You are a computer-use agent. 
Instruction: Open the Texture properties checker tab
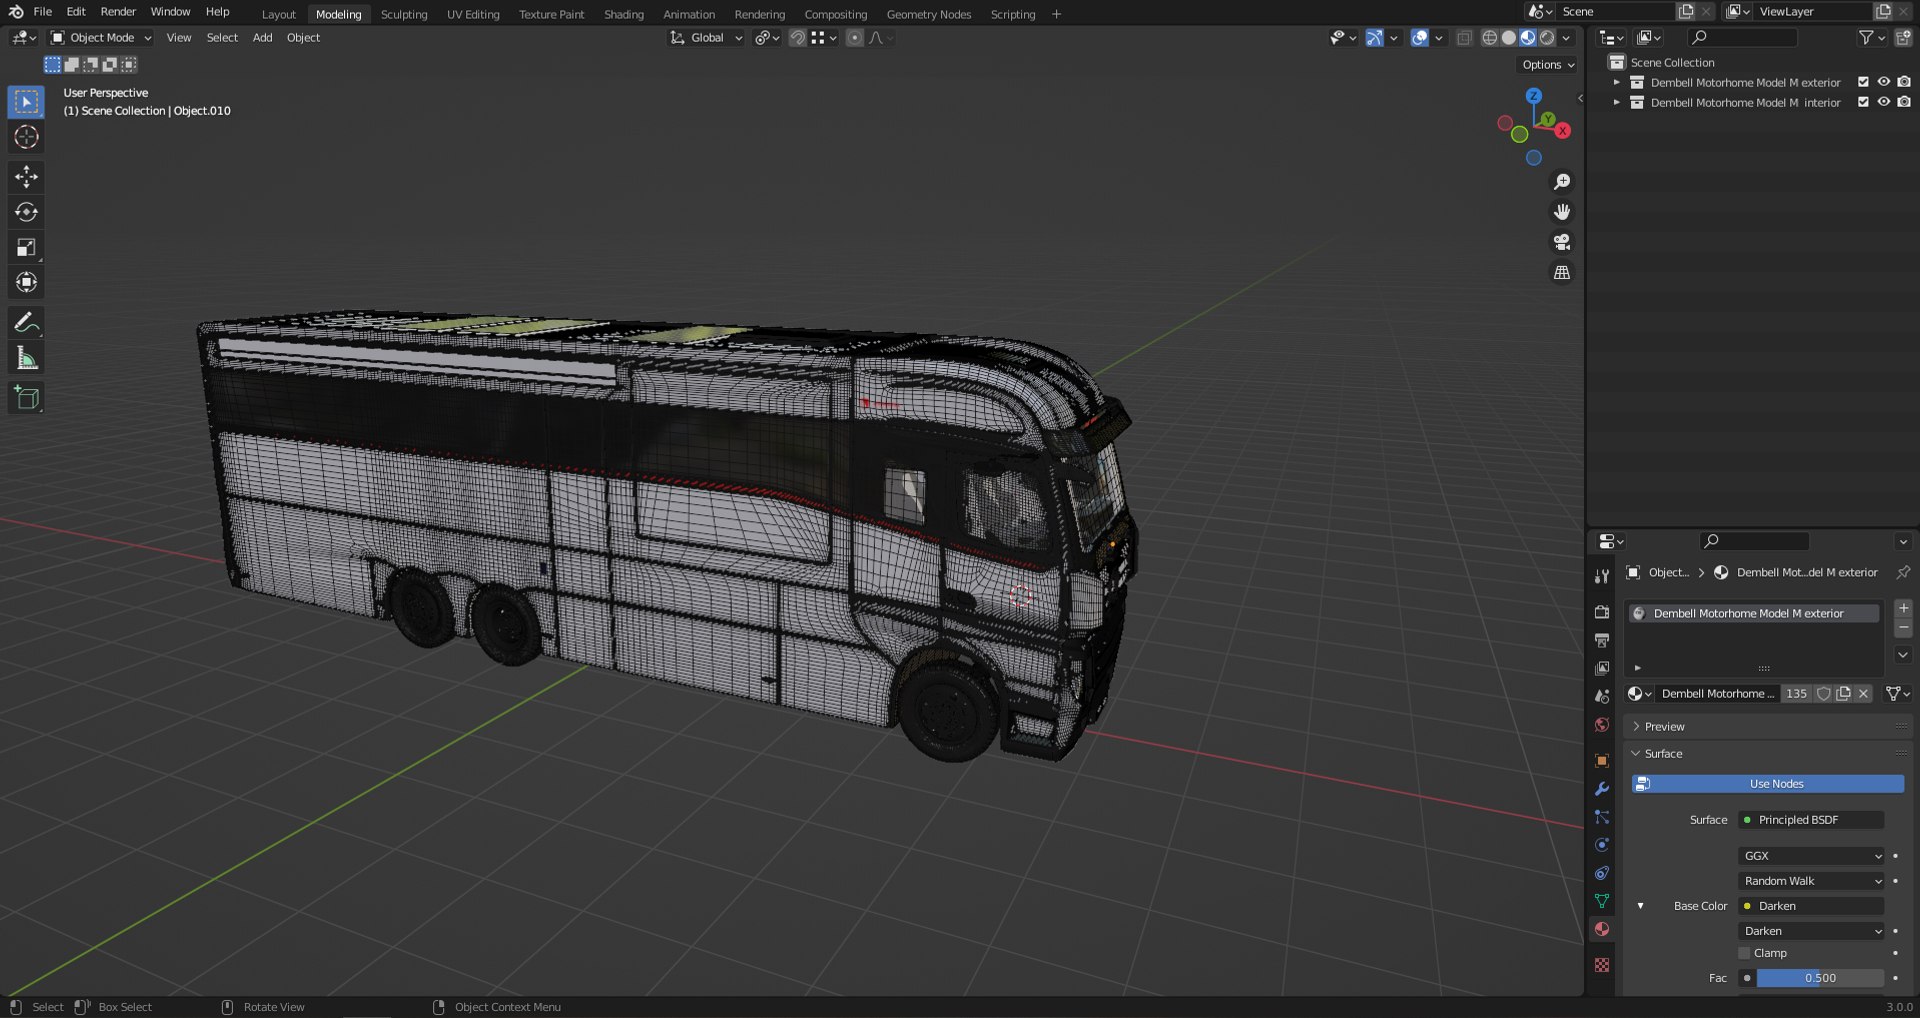coord(1602,965)
